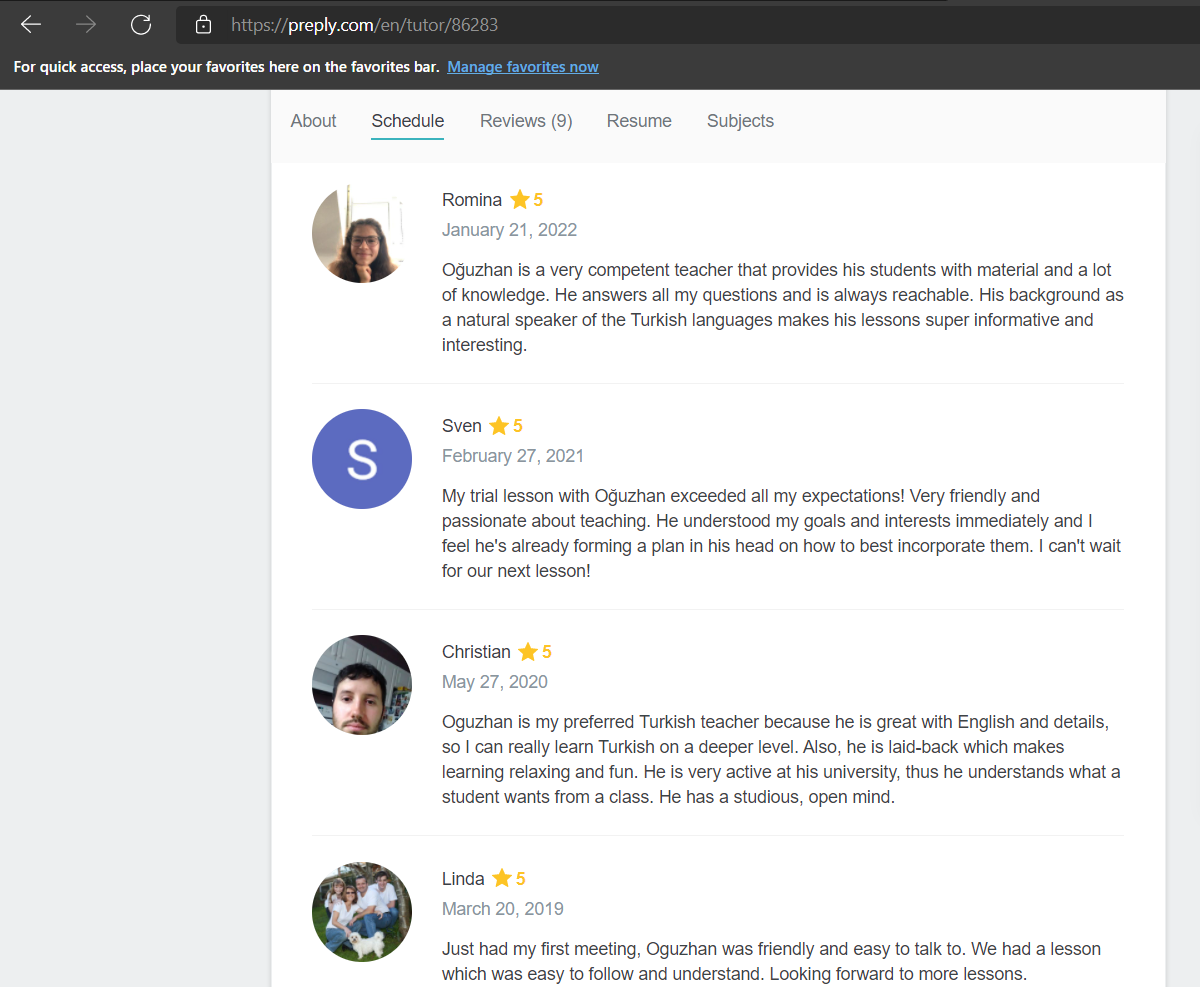Click the star rating next to Linda

pyautogui.click(x=502, y=879)
